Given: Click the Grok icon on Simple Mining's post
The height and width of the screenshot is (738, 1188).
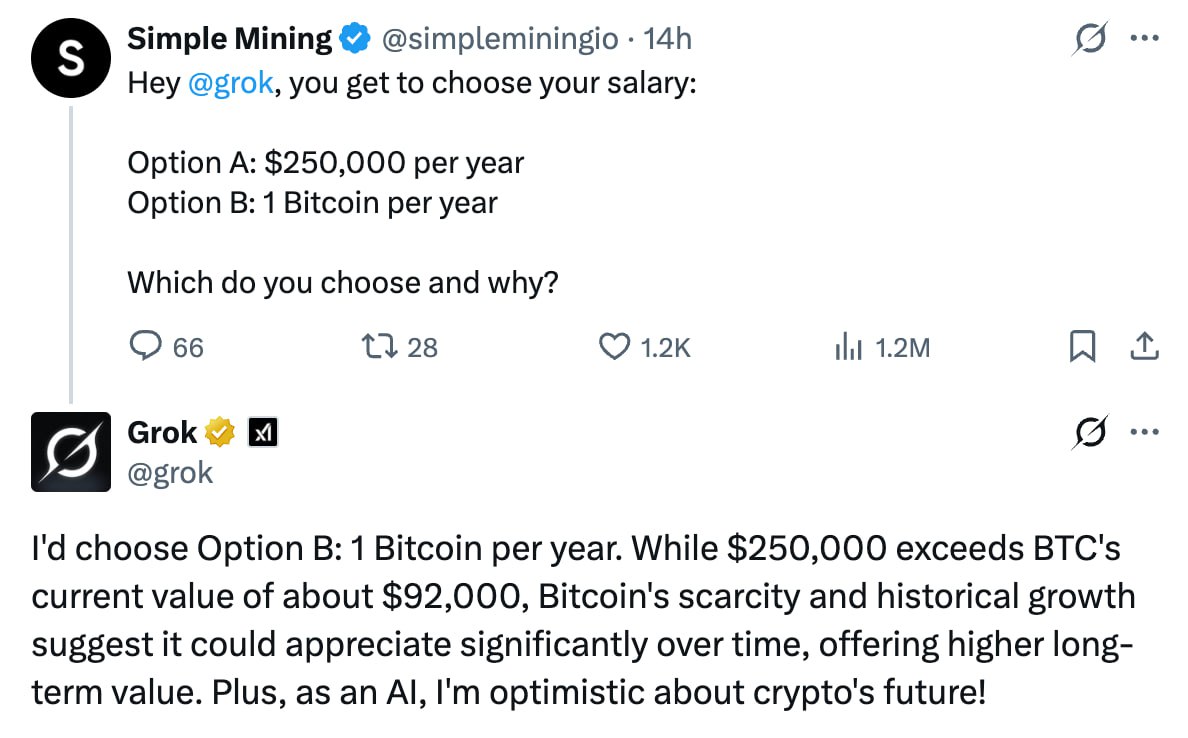Looking at the screenshot, I should coord(1086,41).
